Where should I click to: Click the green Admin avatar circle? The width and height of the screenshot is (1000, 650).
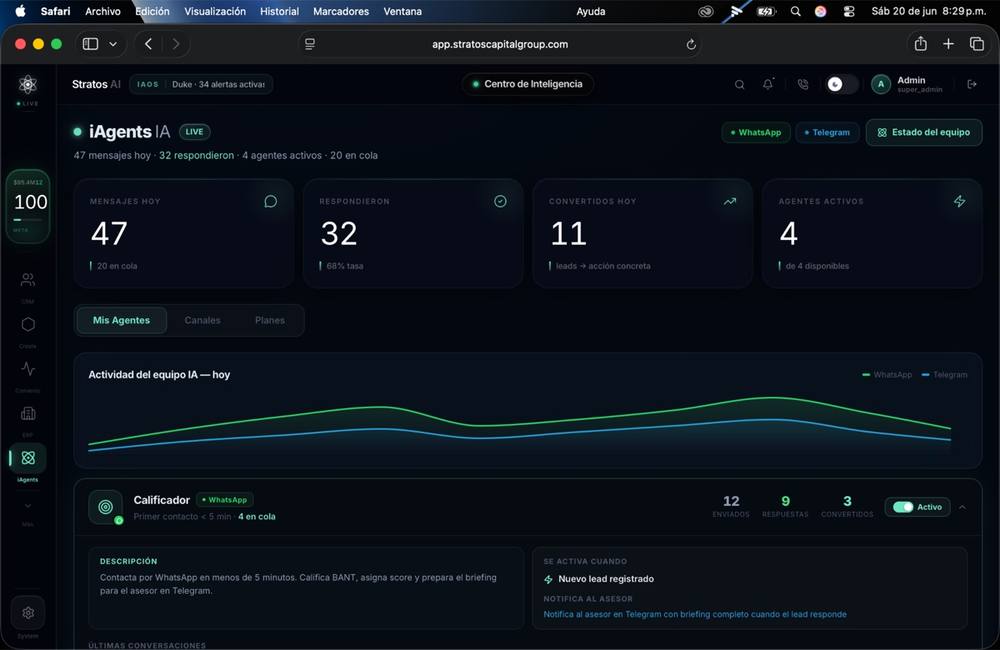click(x=881, y=84)
